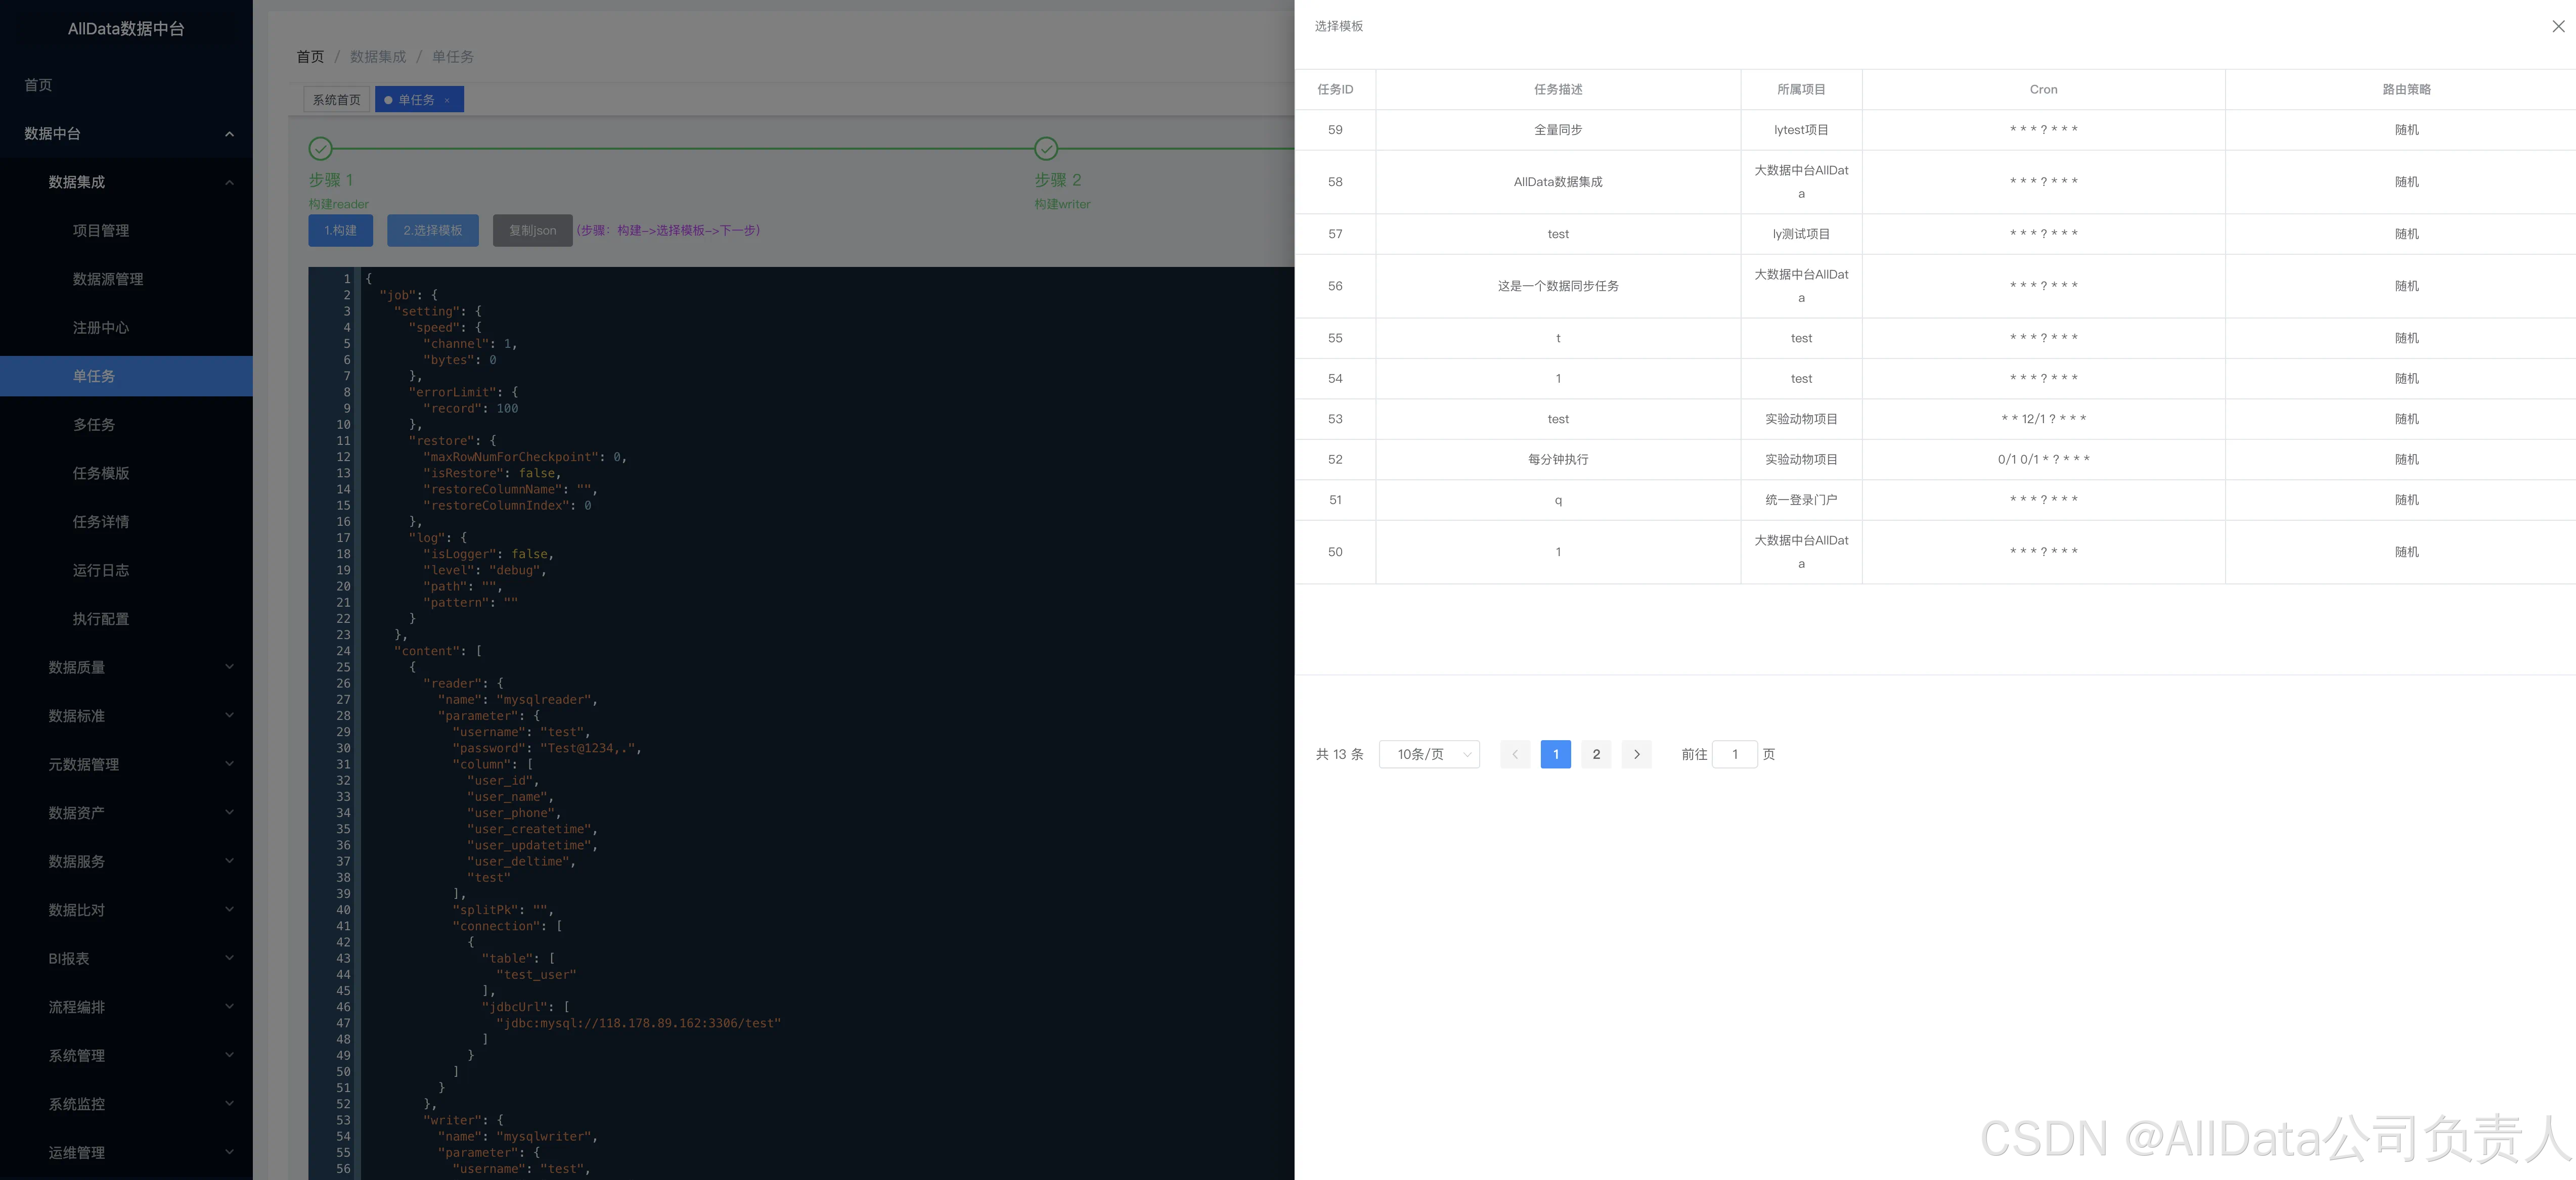Close the 单任务 tab with its x icon
The width and height of the screenshot is (2576, 1180).
[447, 100]
